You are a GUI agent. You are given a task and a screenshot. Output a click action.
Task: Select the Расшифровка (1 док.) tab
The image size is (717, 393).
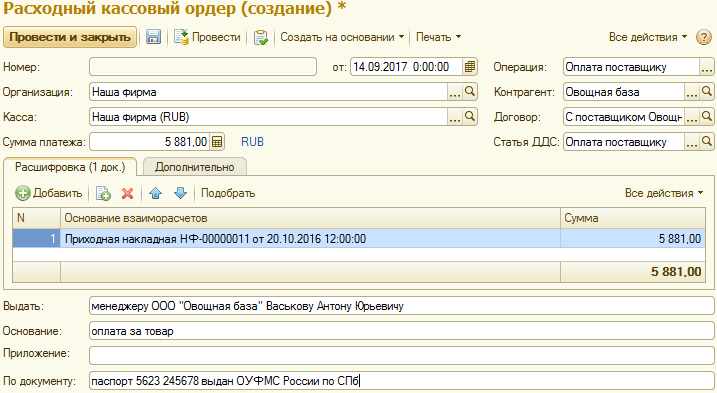pos(70,167)
